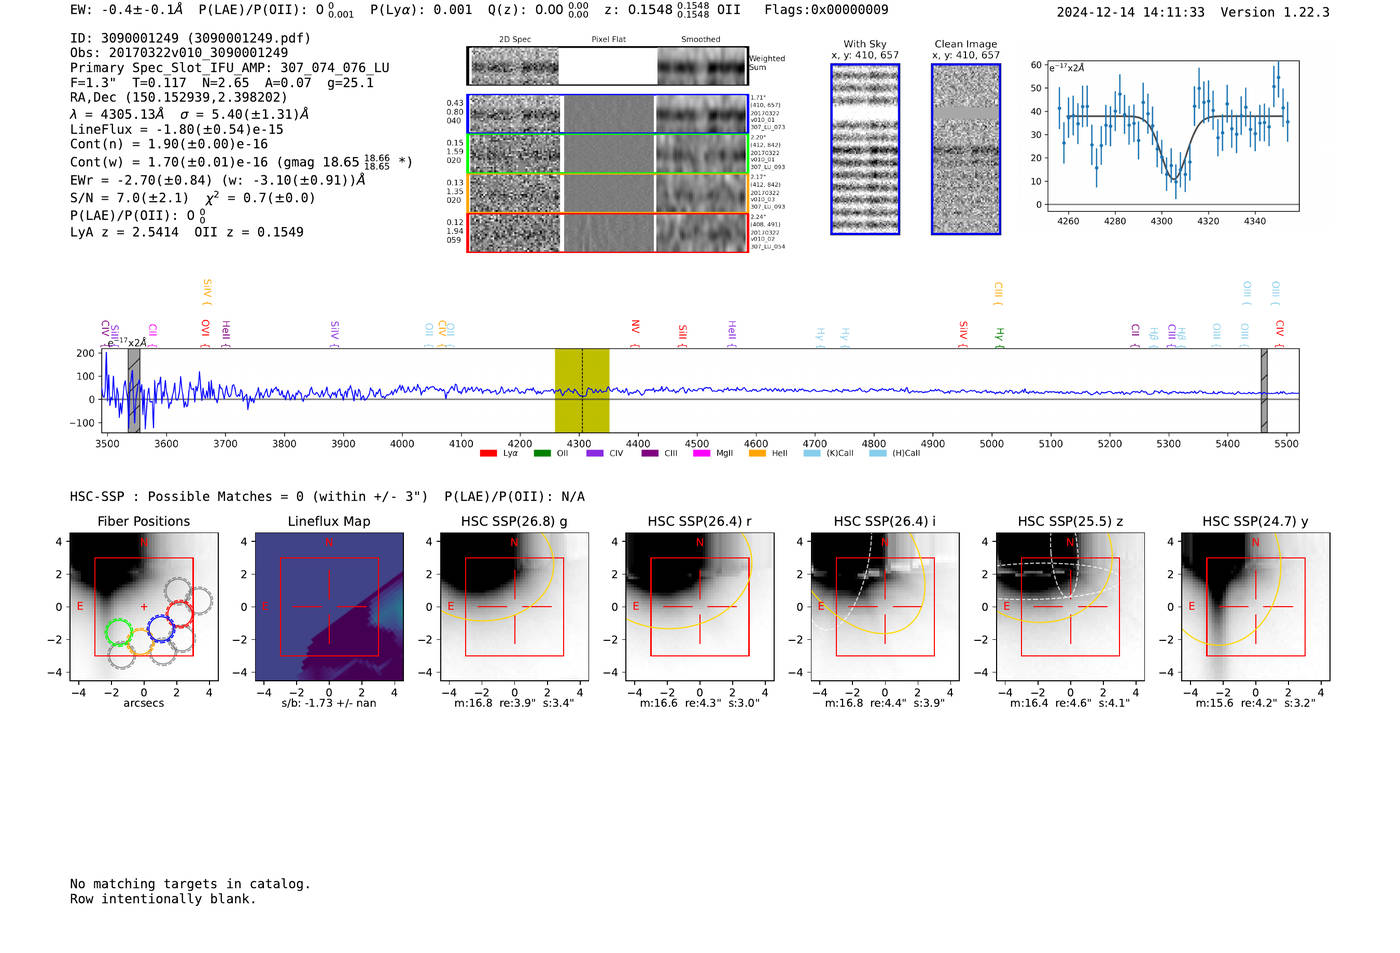Click the green Hγ line label near 5000 Å

pos(999,336)
